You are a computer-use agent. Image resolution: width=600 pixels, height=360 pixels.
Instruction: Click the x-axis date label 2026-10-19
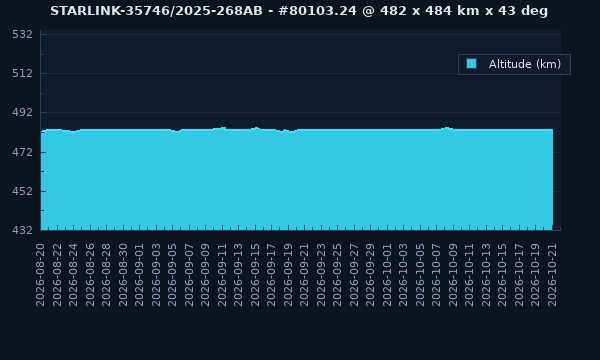(x=536, y=275)
